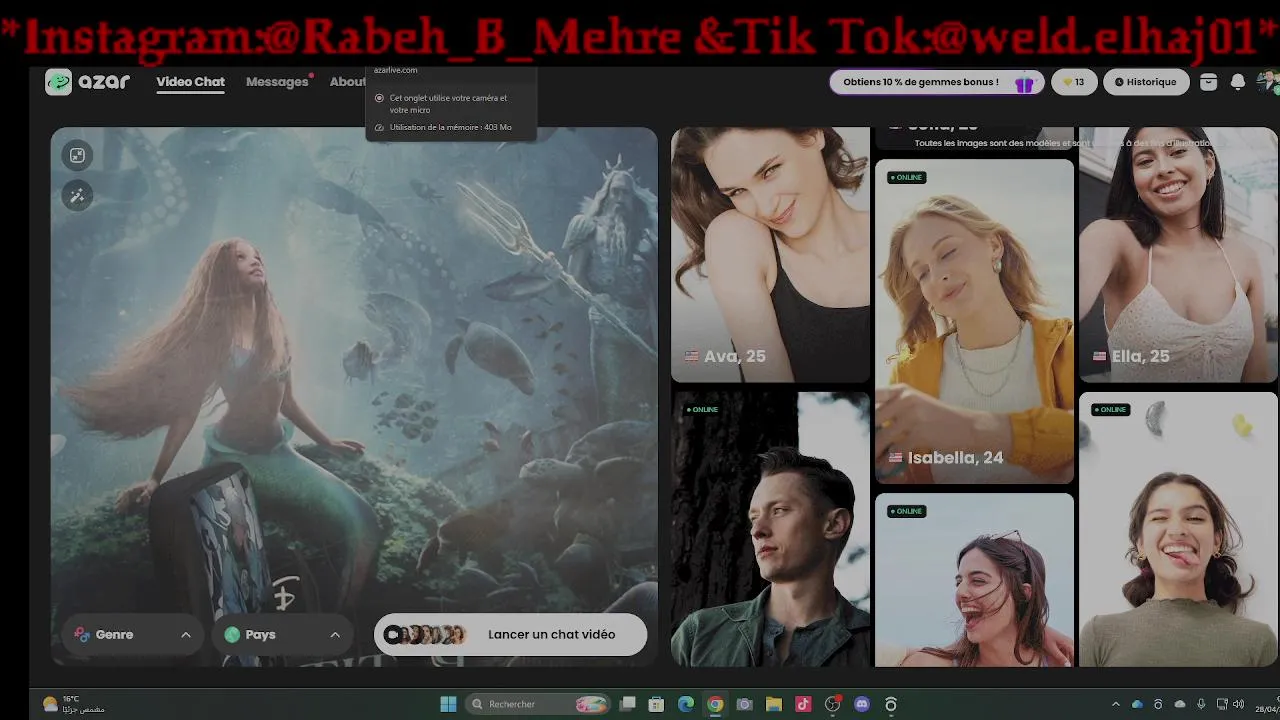Image resolution: width=1280 pixels, height=720 pixels.
Task: Open the shop bag icon
Action: [1208, 82]
